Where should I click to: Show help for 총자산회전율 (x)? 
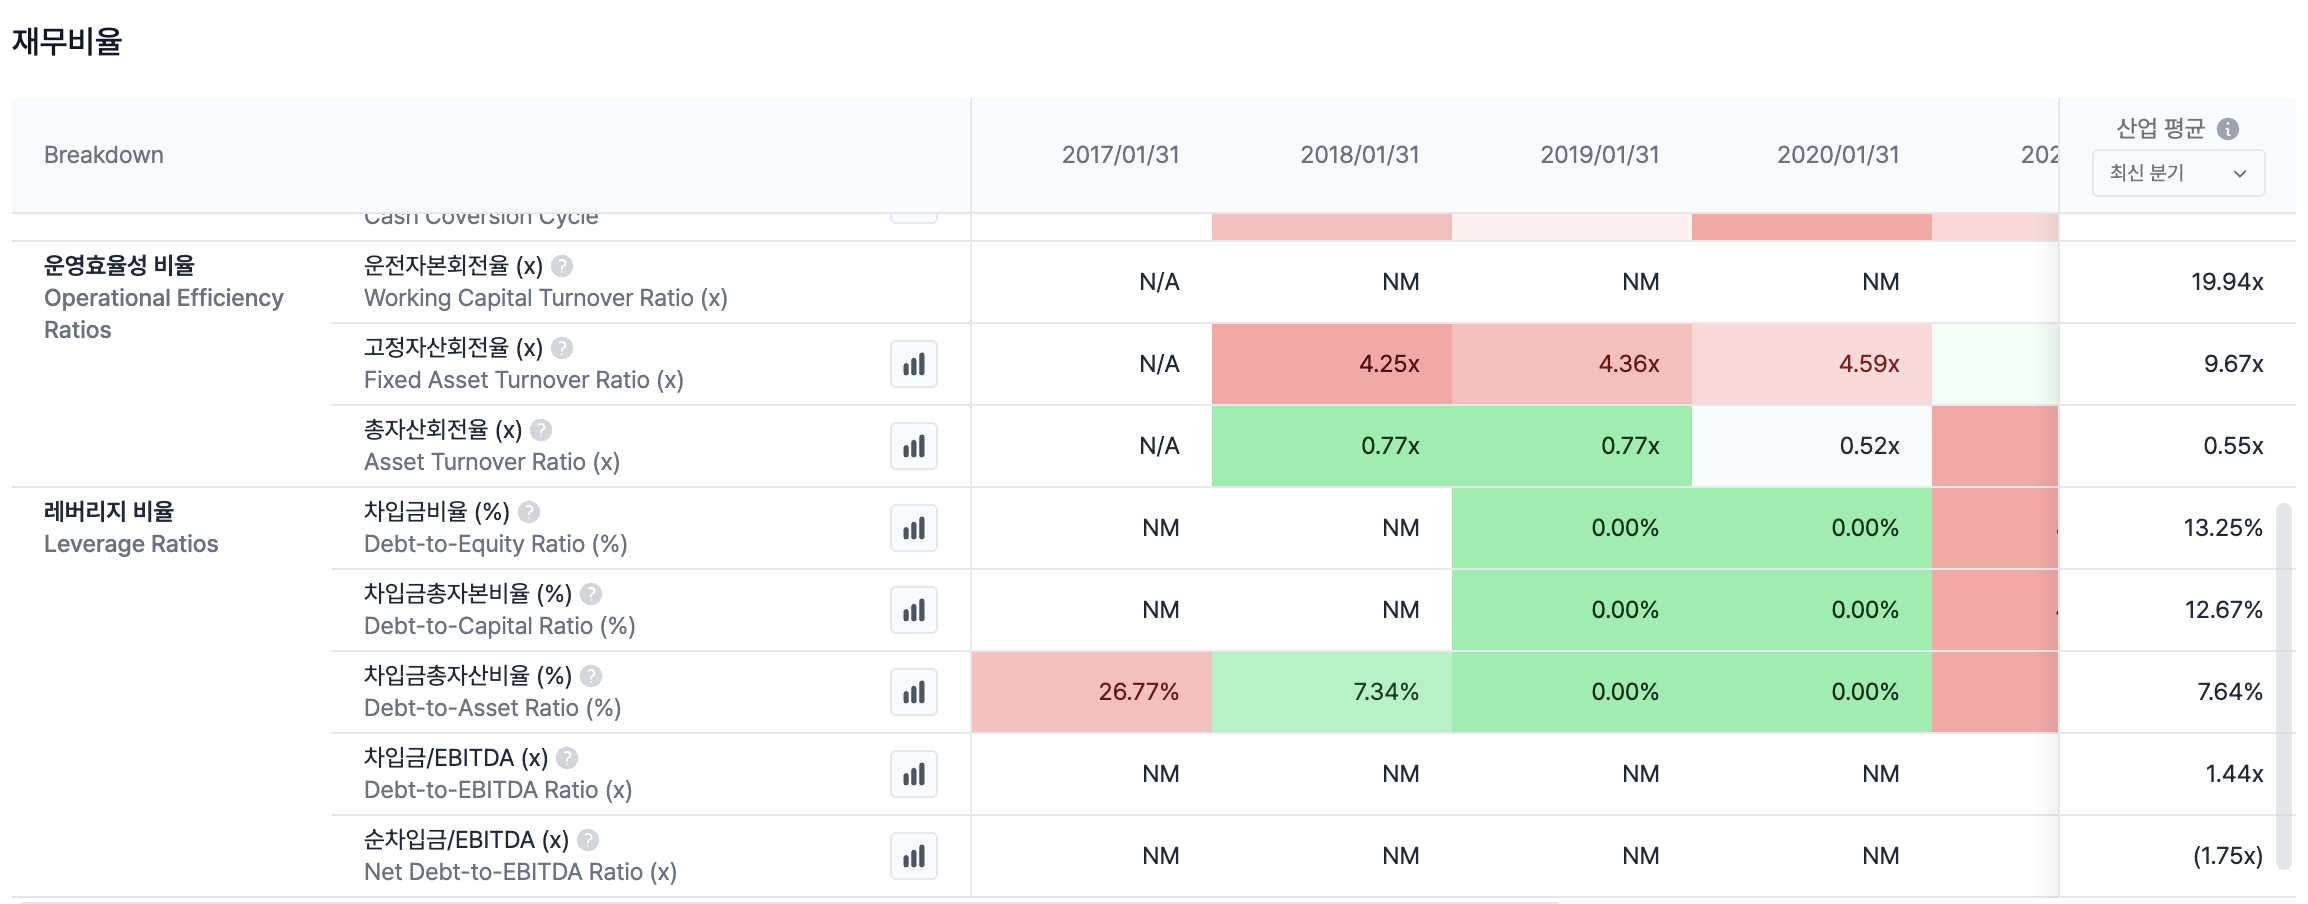point(541,430)
